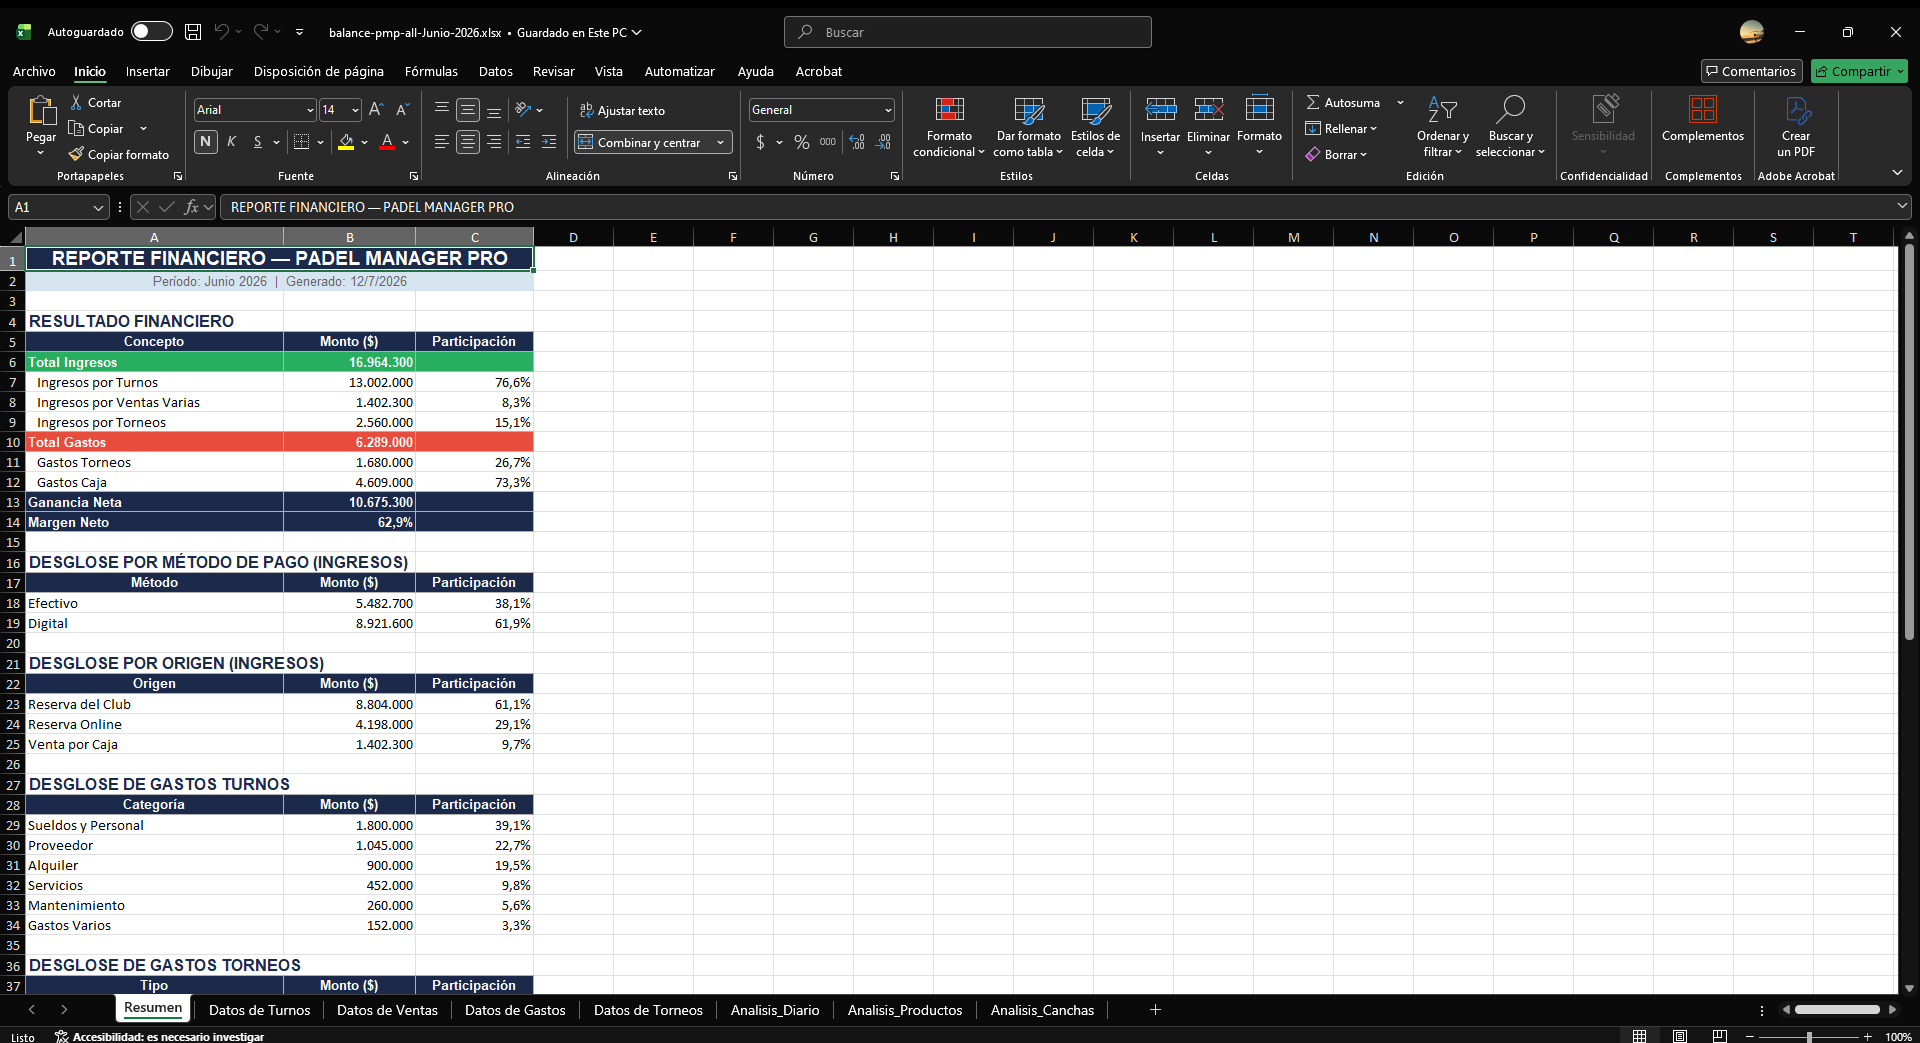Open the Analisis_Canchas sheet tab
Screen dimensions: 1920x1043
(1042, 1010)
